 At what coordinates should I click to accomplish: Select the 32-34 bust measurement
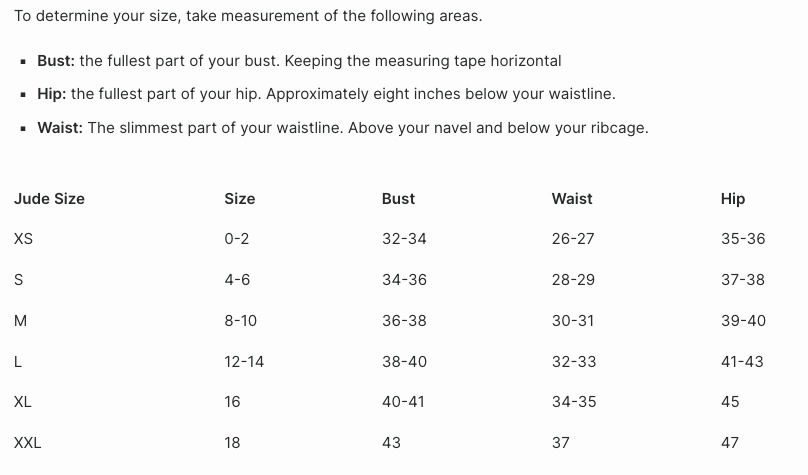pyautogui.click(x=404, y=239)
